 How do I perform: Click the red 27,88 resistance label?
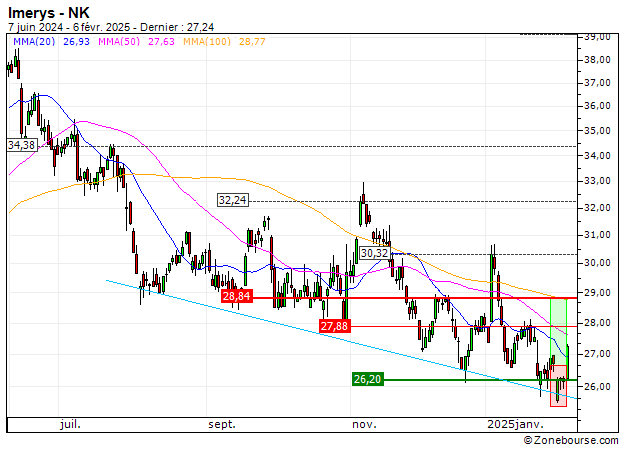(x=334, y=326)
